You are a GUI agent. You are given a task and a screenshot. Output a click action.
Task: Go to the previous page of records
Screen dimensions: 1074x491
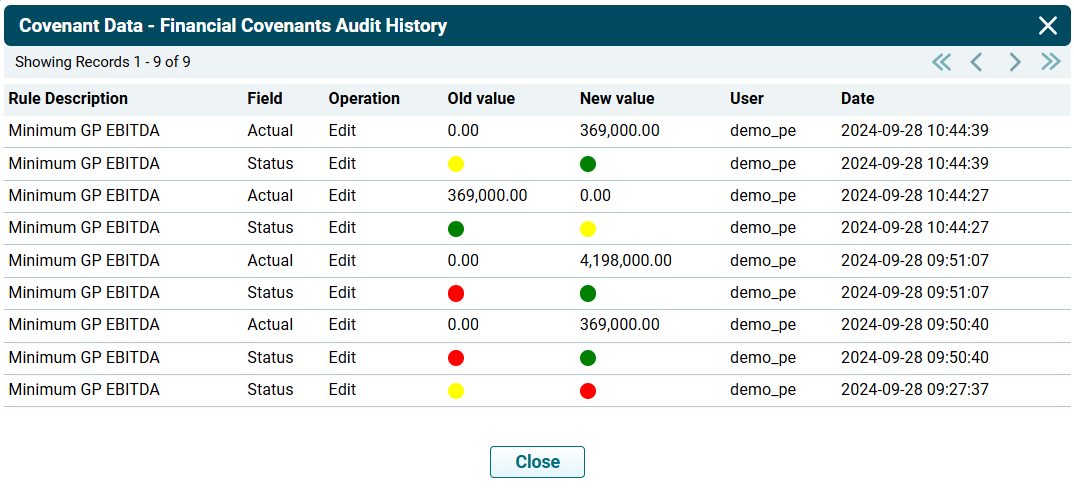[977, 62]
